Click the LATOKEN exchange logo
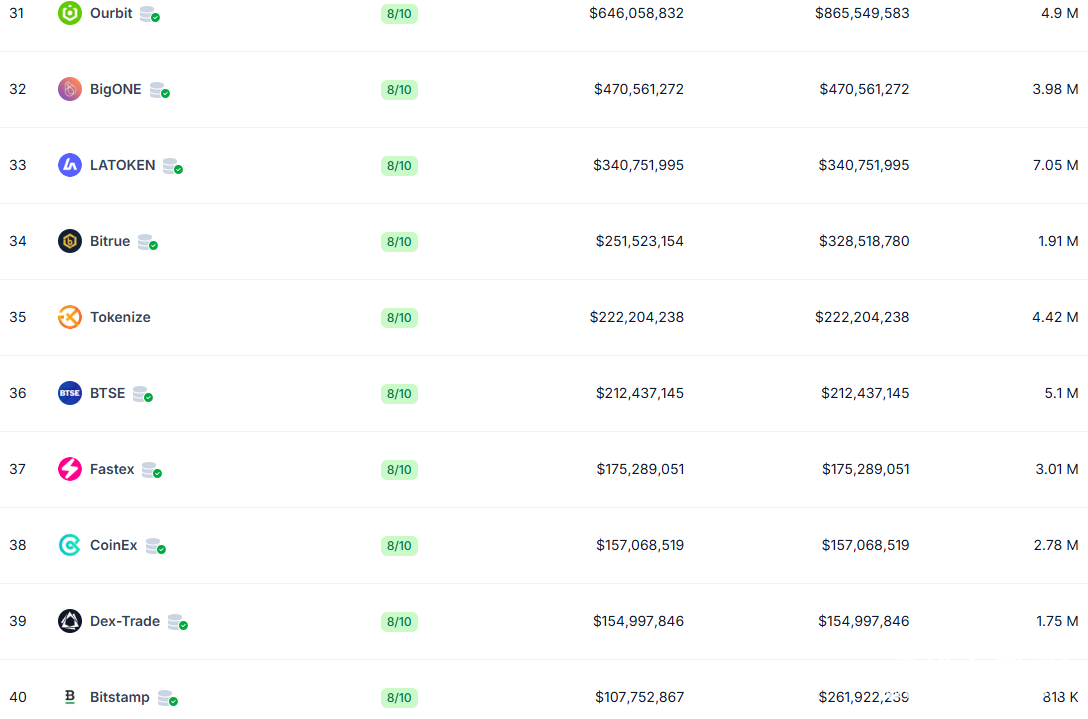 pyautogui.click(x=69, y=165)
